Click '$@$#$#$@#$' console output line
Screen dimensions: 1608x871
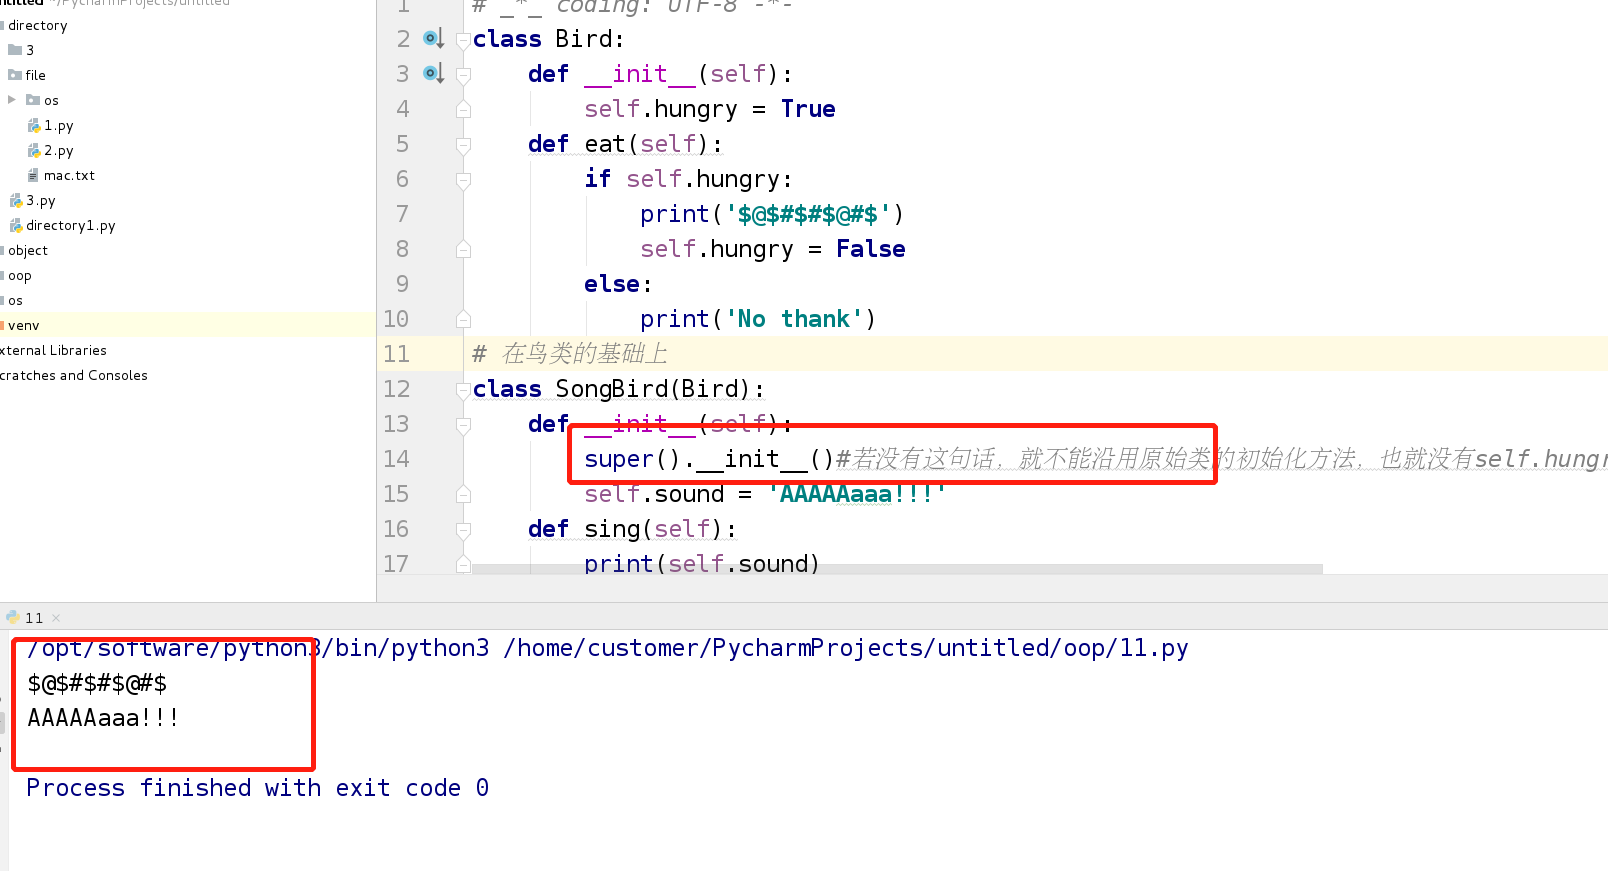point(97,684)
